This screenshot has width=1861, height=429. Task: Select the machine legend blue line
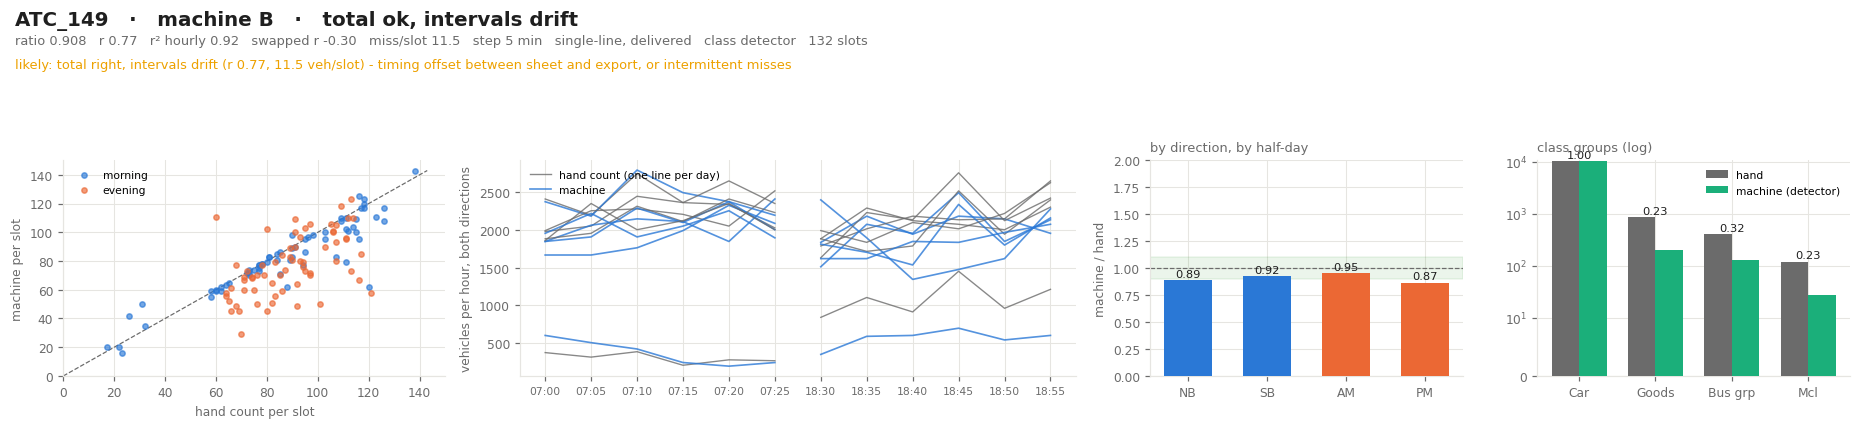541,190
